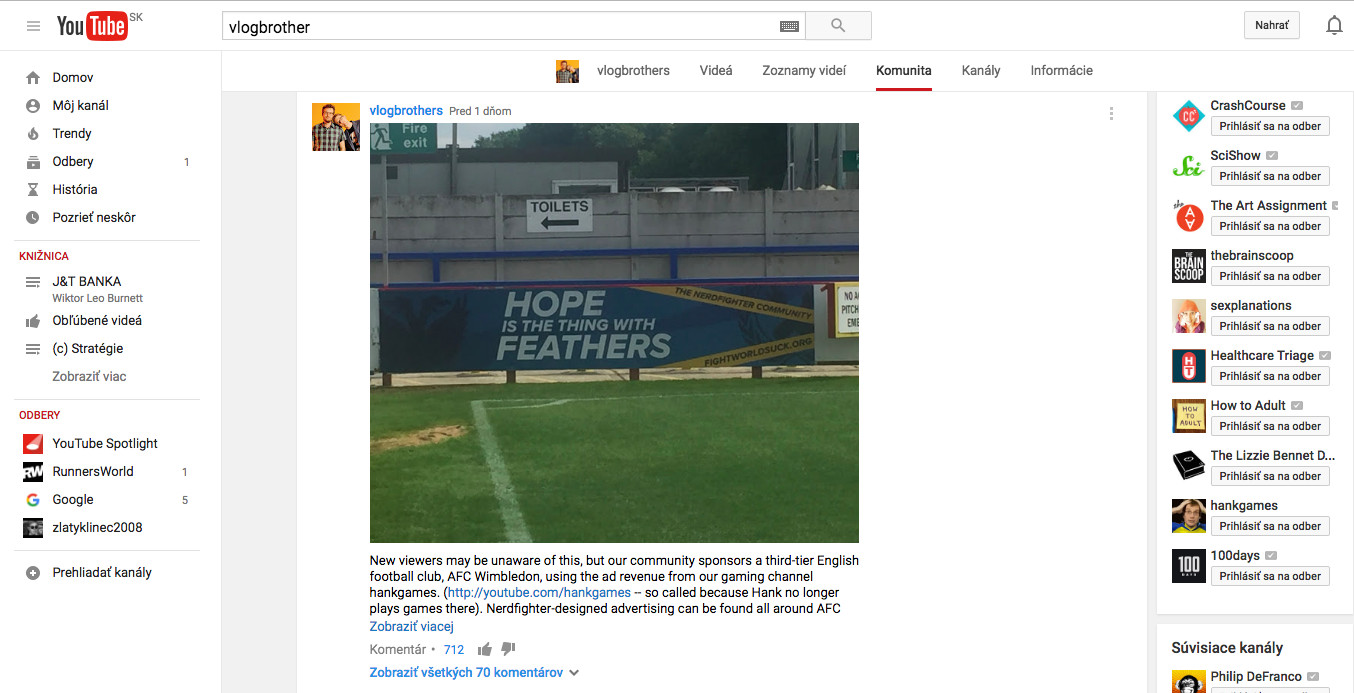Viewport: 1354px width, 693px height.
Task: Dislike the post with thumbs down
Action: 508,649
